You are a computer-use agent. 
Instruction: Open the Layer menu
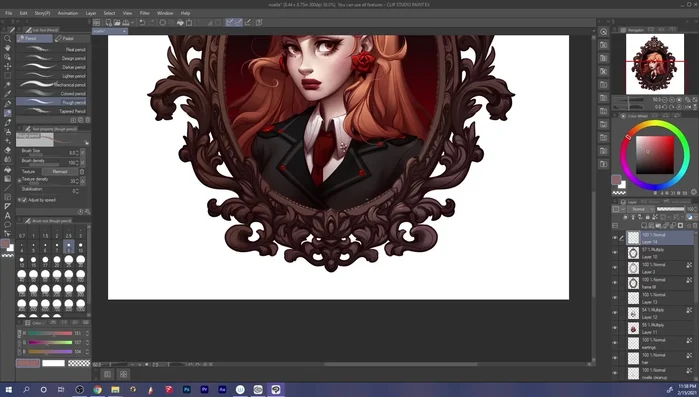pos(91,13)
